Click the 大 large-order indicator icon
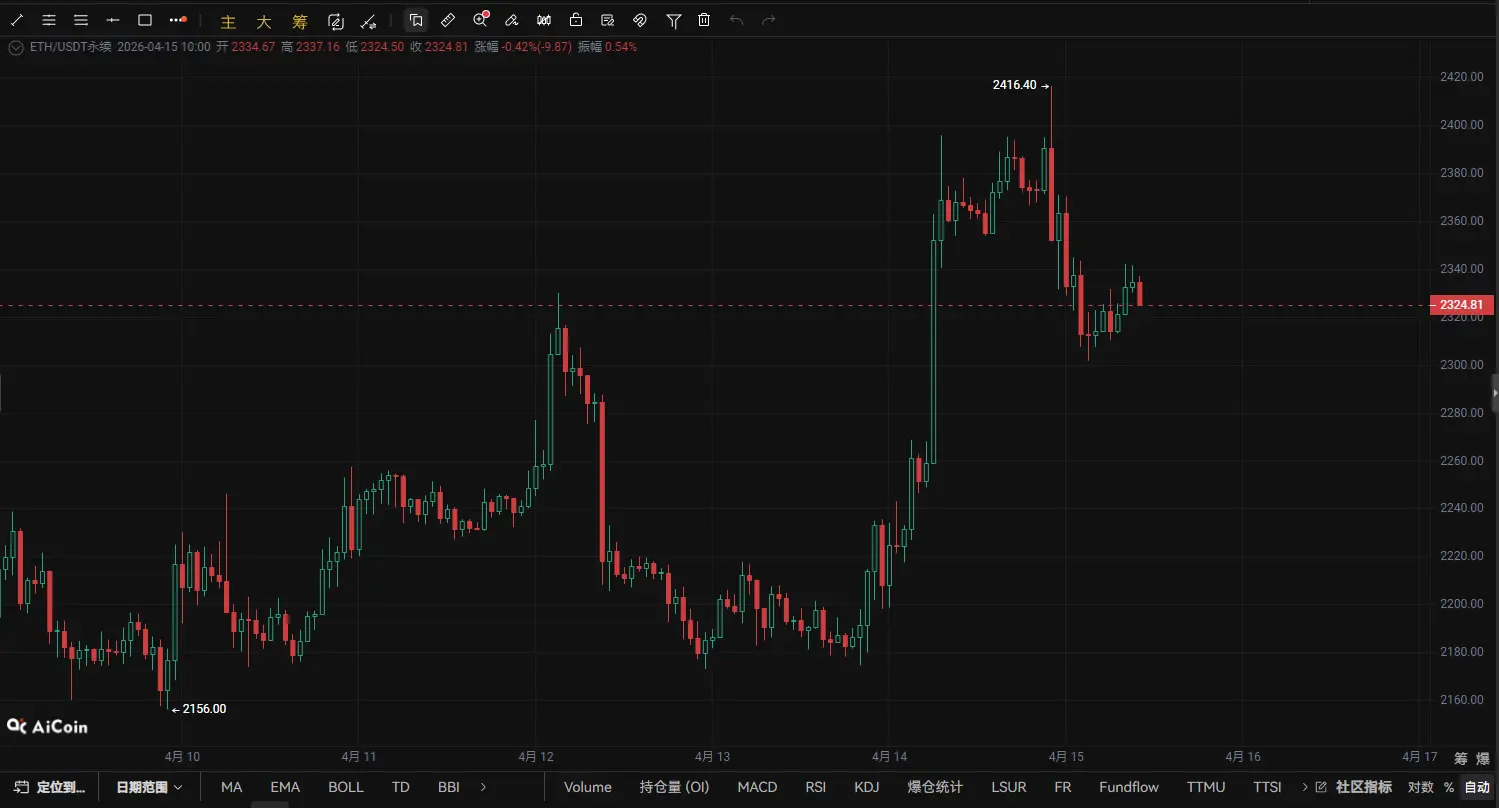The image size is (1499, 808). click(x=264, y=21)
